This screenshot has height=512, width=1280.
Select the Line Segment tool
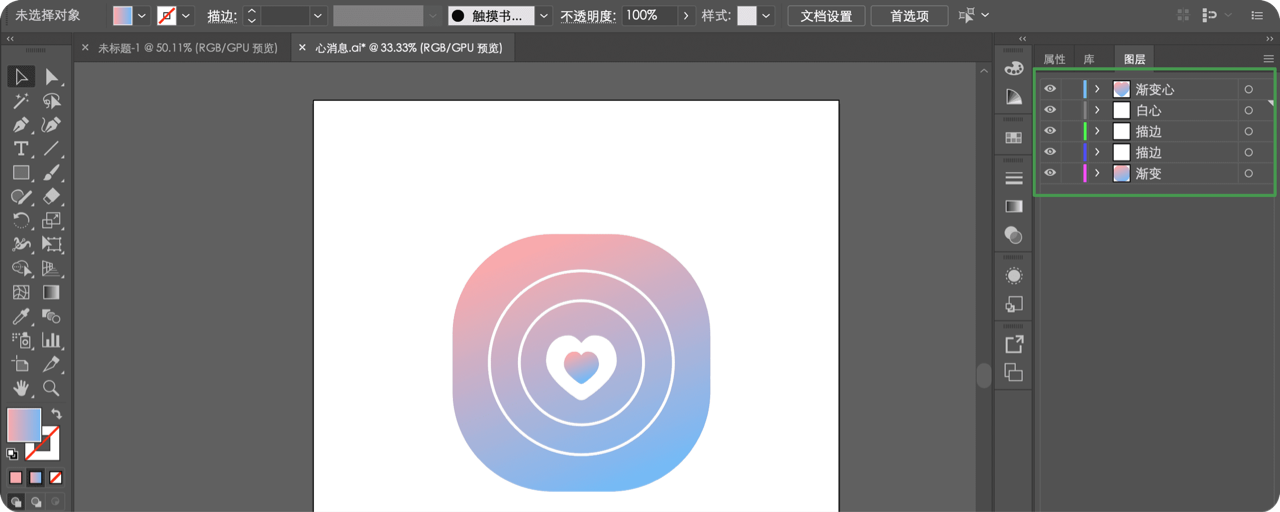tap(52, 148)
